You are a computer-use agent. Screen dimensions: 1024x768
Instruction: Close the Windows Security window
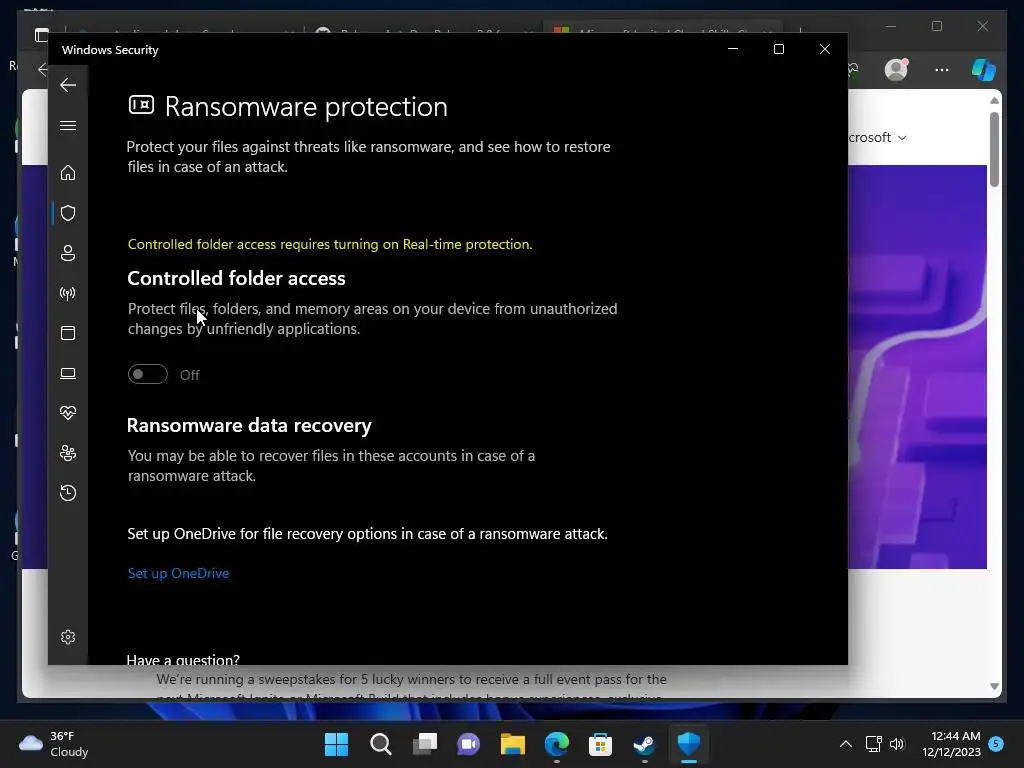pyautogui.click(x=825, y=49)
